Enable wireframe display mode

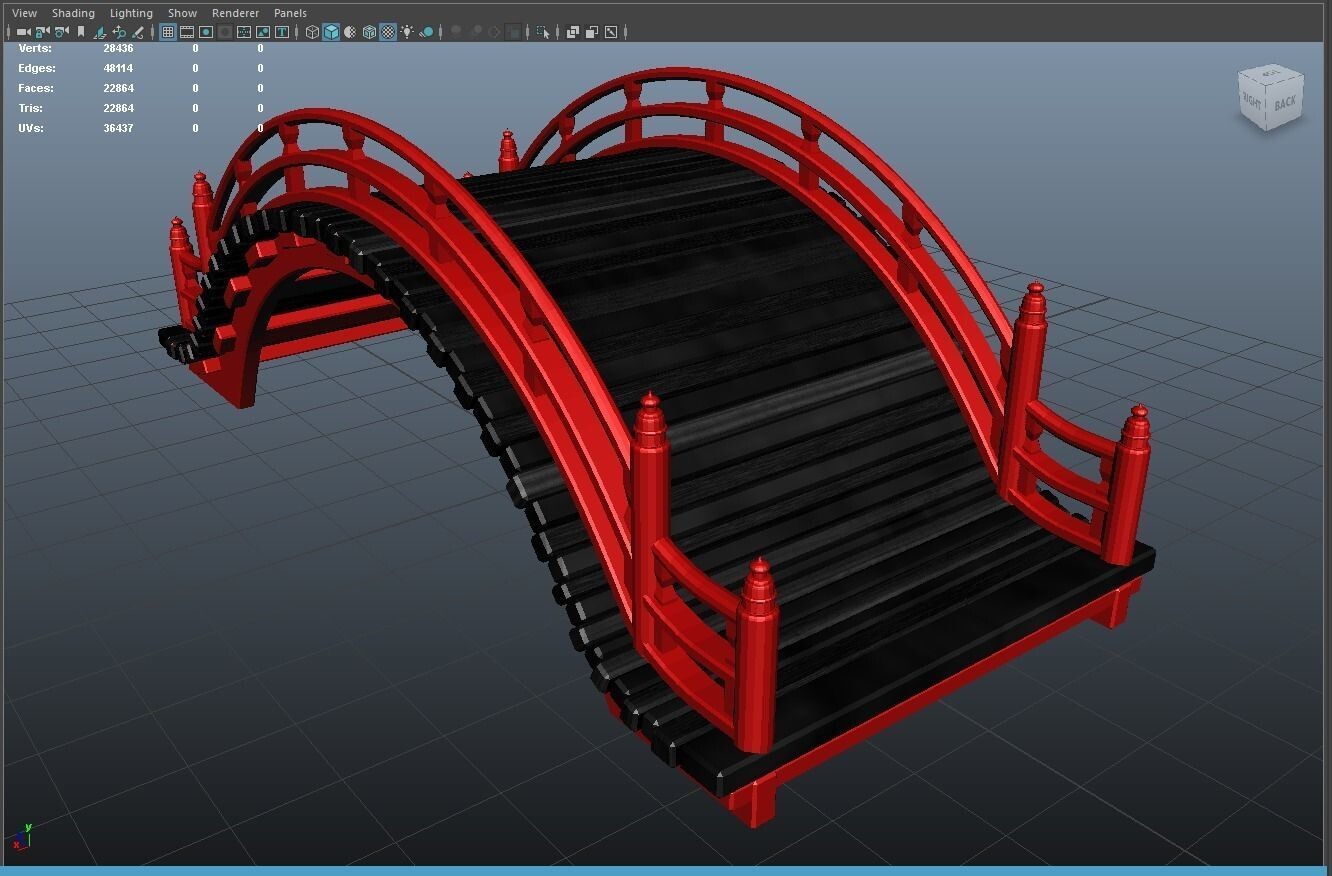coord(312,32)
